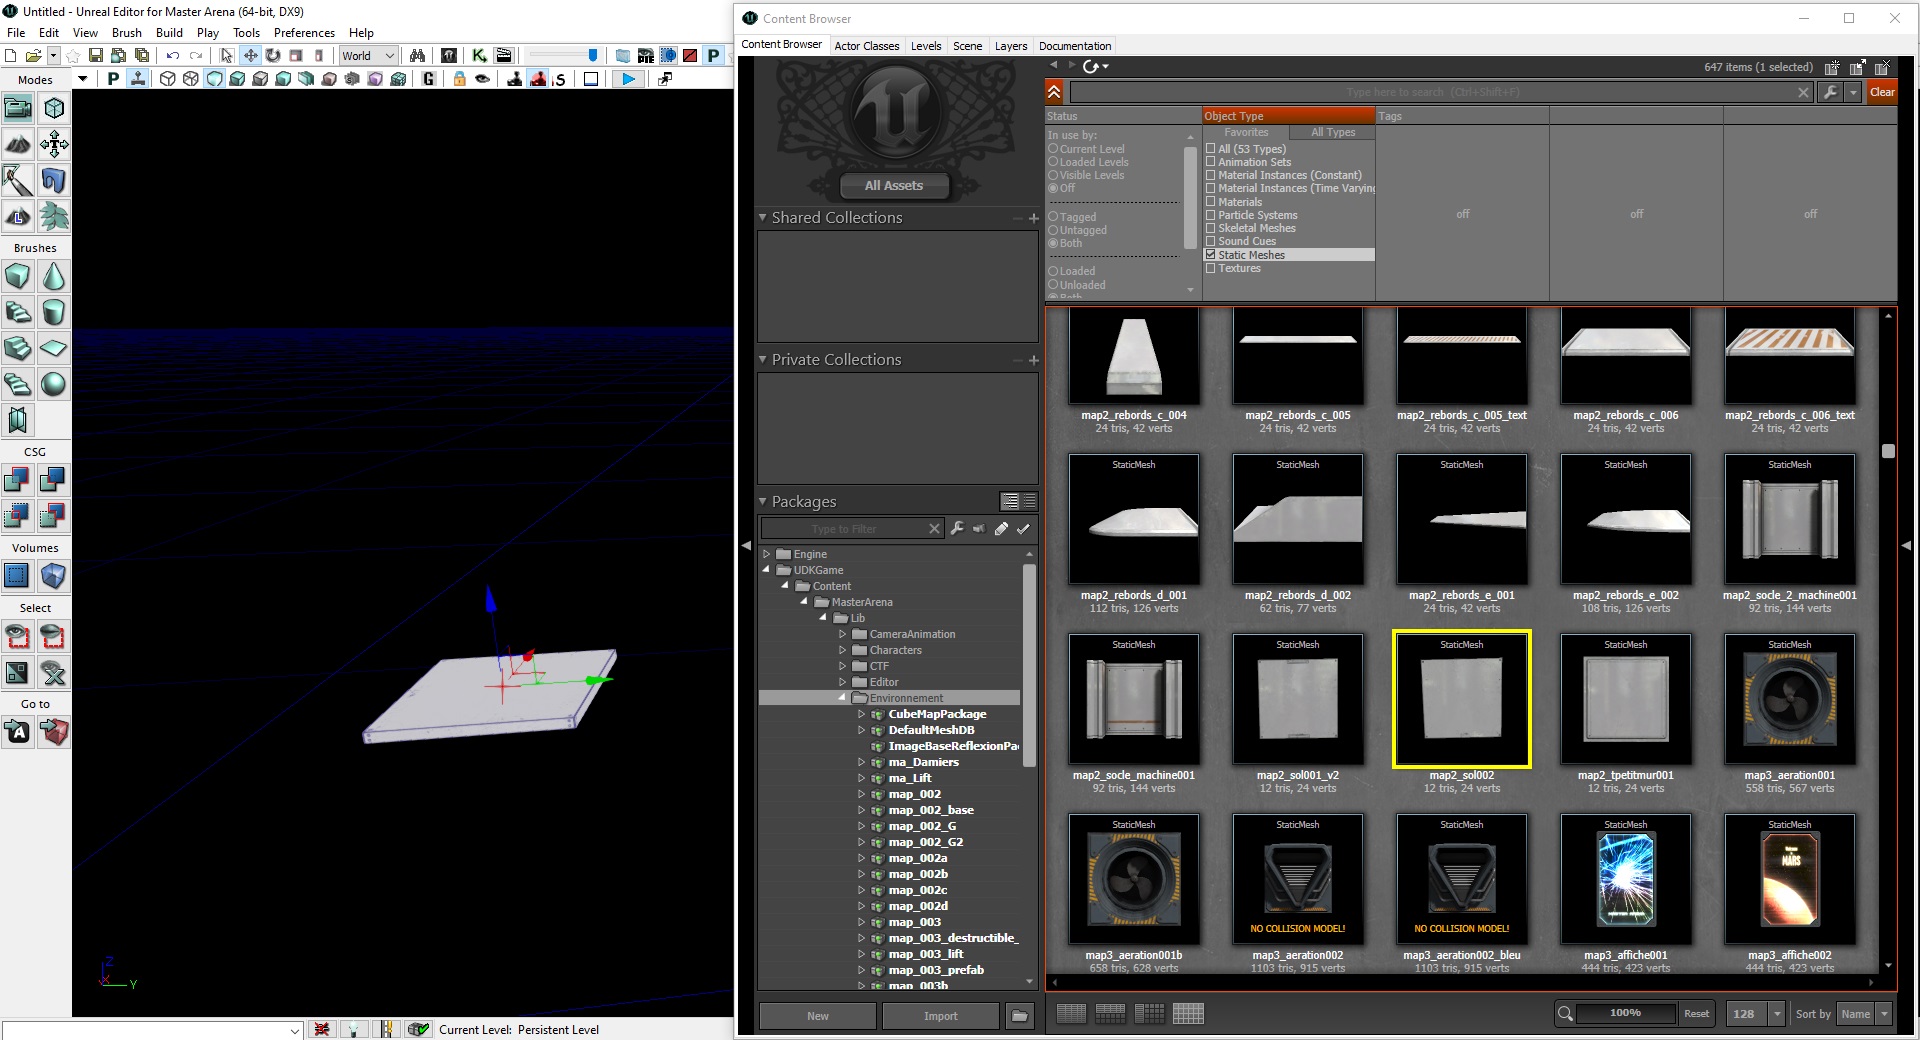Expand the map_002 package
Screen dimensions: 1920x1040
point(862,794)
